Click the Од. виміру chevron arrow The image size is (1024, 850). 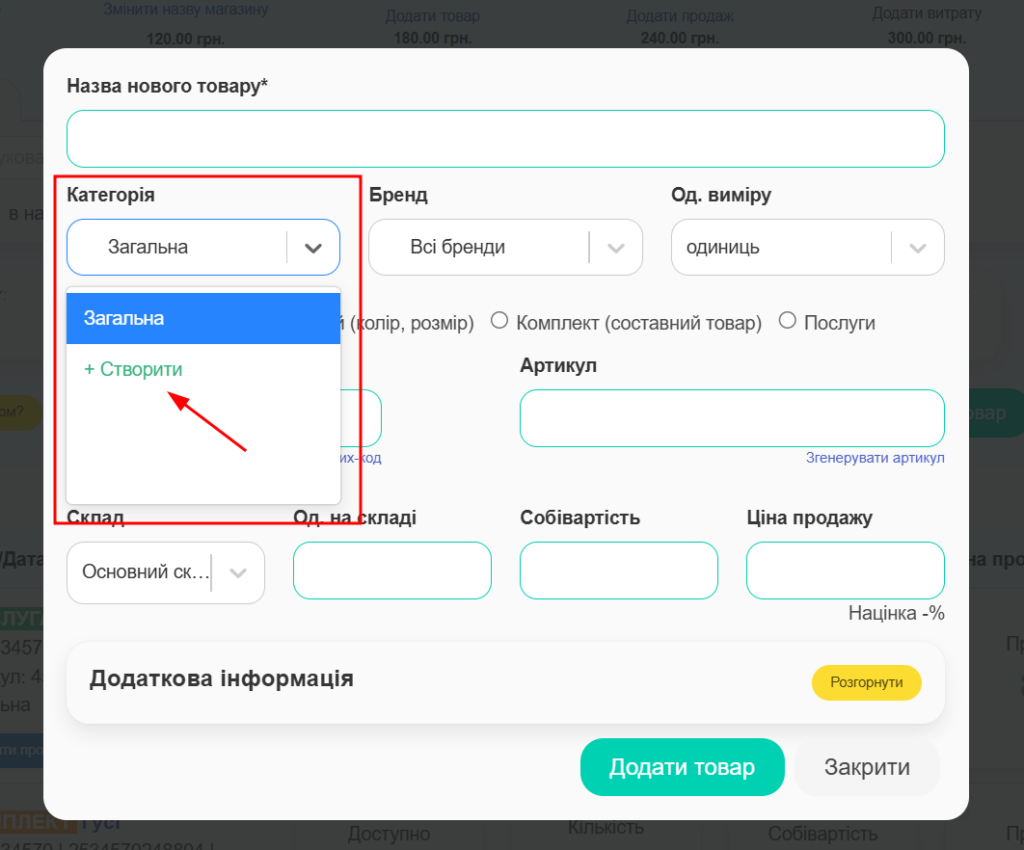coord(918,247)
